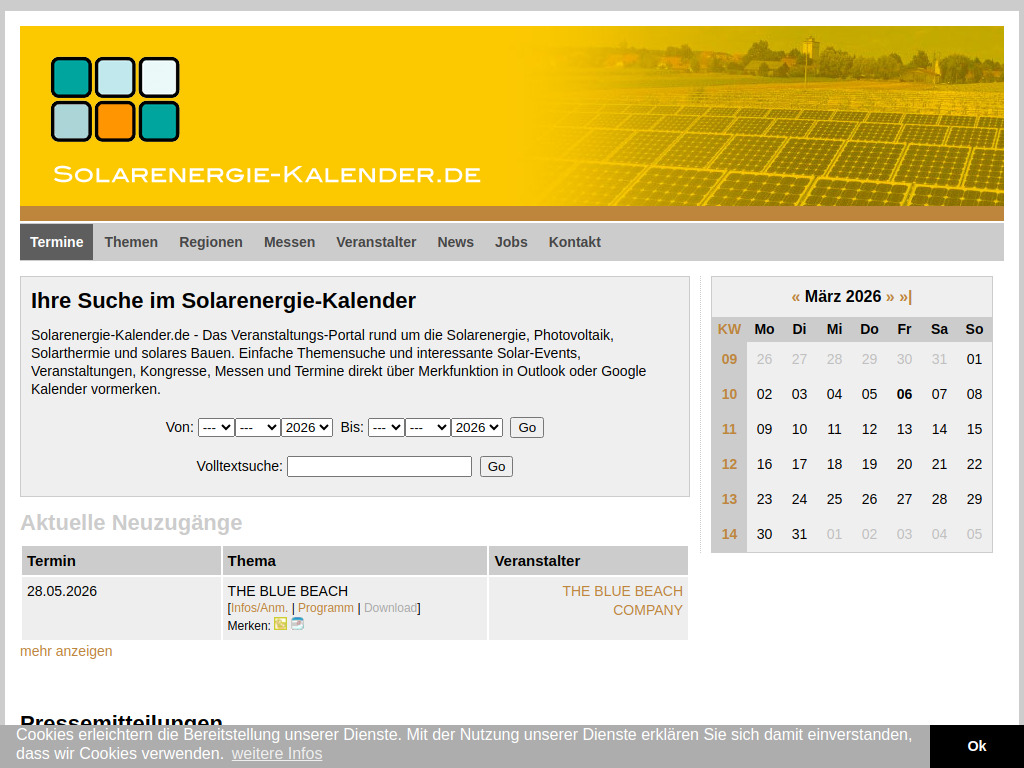Select the Messen navigation item
1024x768 pixels.
(x=289, y=242)
